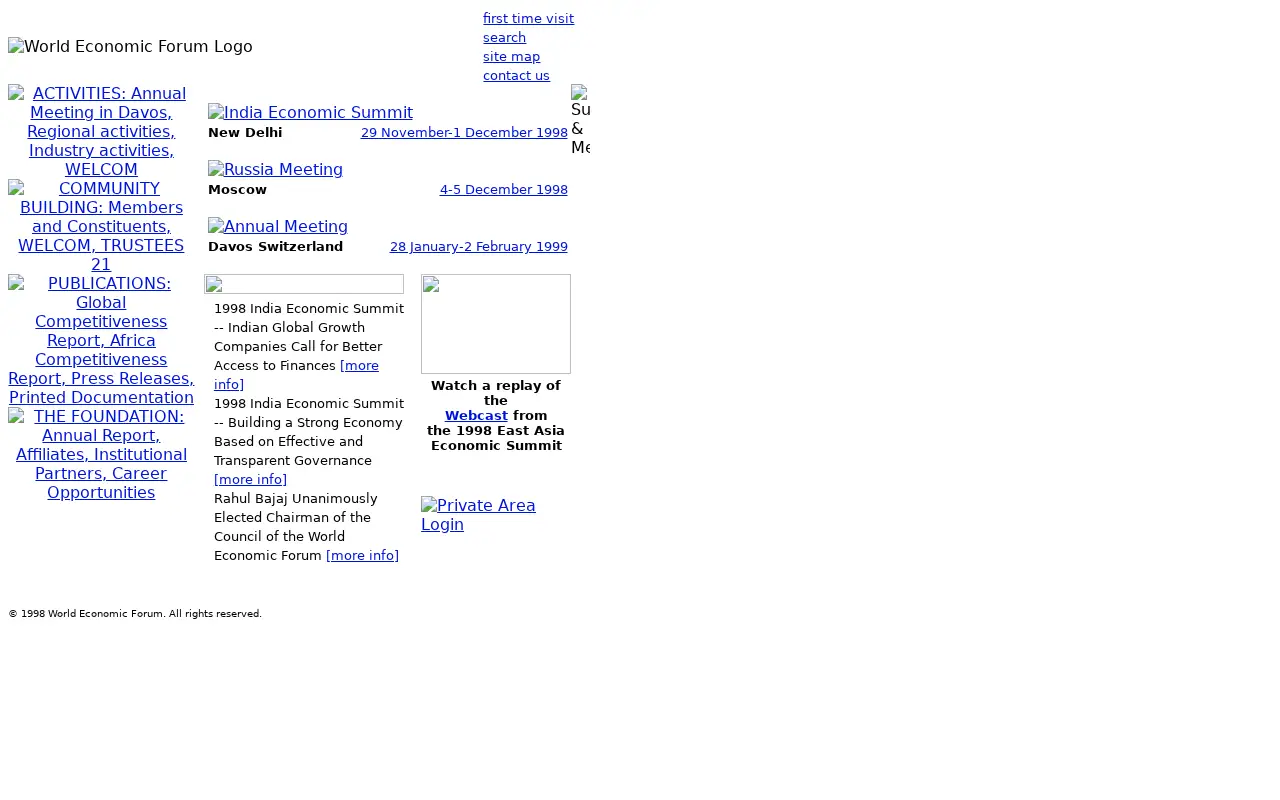Go to the site map

pyautogui.click(x=511, y=57)
